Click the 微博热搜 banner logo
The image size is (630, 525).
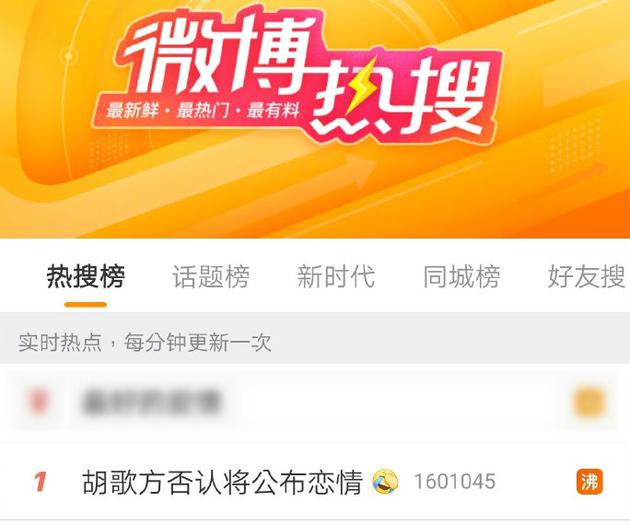point(305,74)
